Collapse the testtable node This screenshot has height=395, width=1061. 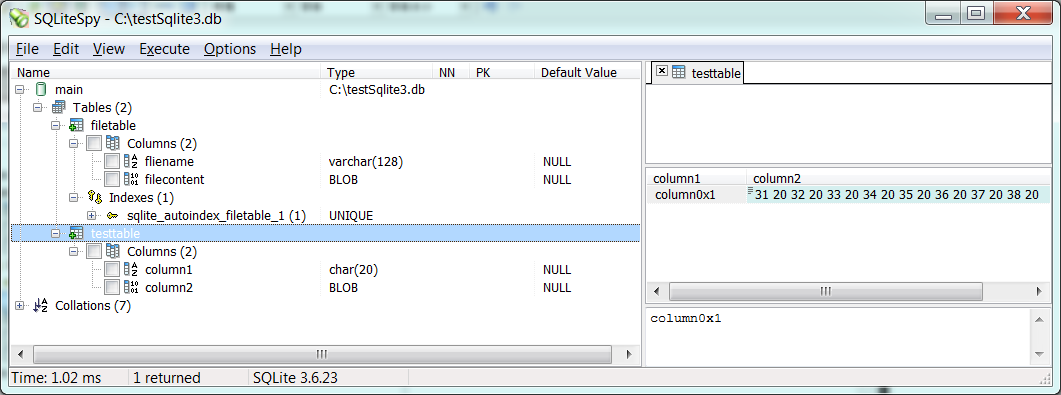click(x=56, y=233)
